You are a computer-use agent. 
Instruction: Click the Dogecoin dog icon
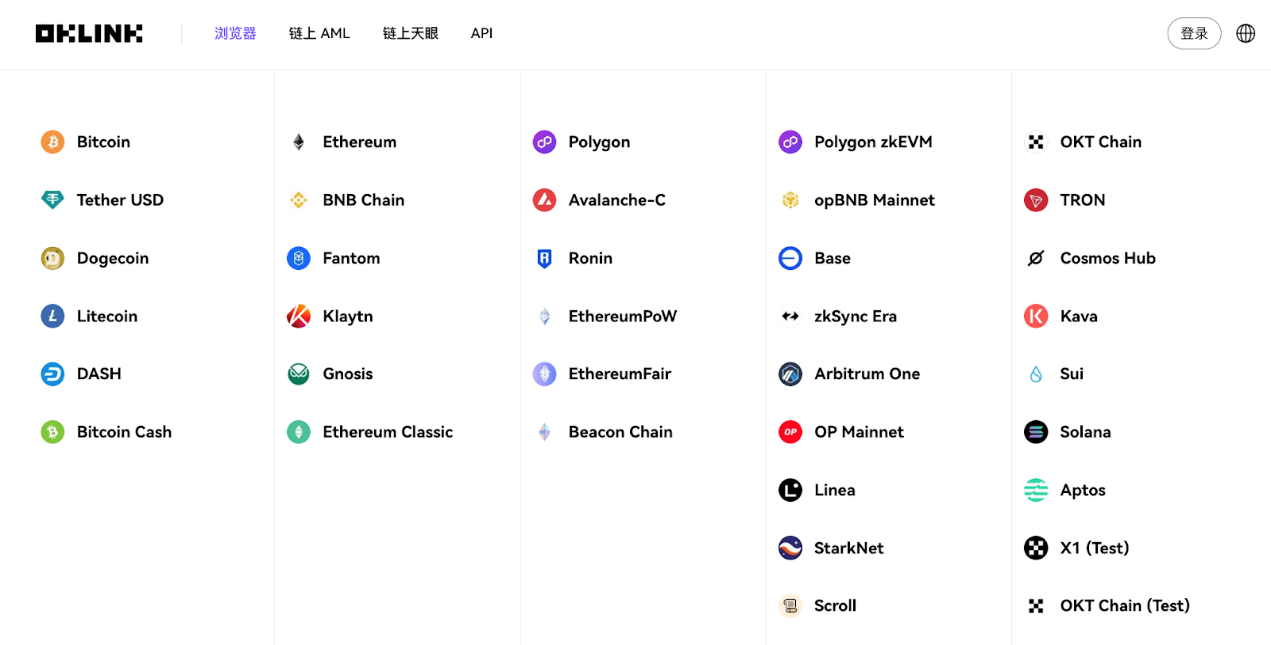point(52,258)
